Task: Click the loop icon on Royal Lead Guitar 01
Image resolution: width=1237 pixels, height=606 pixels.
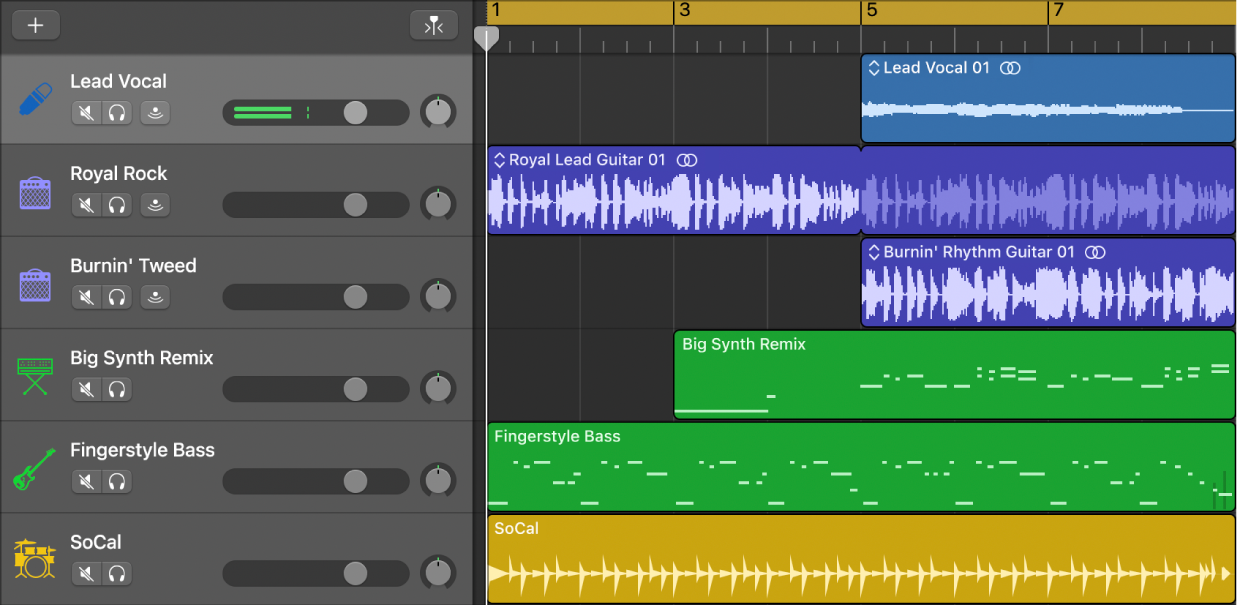Action: pyautogui.click(x=686, y=160)
